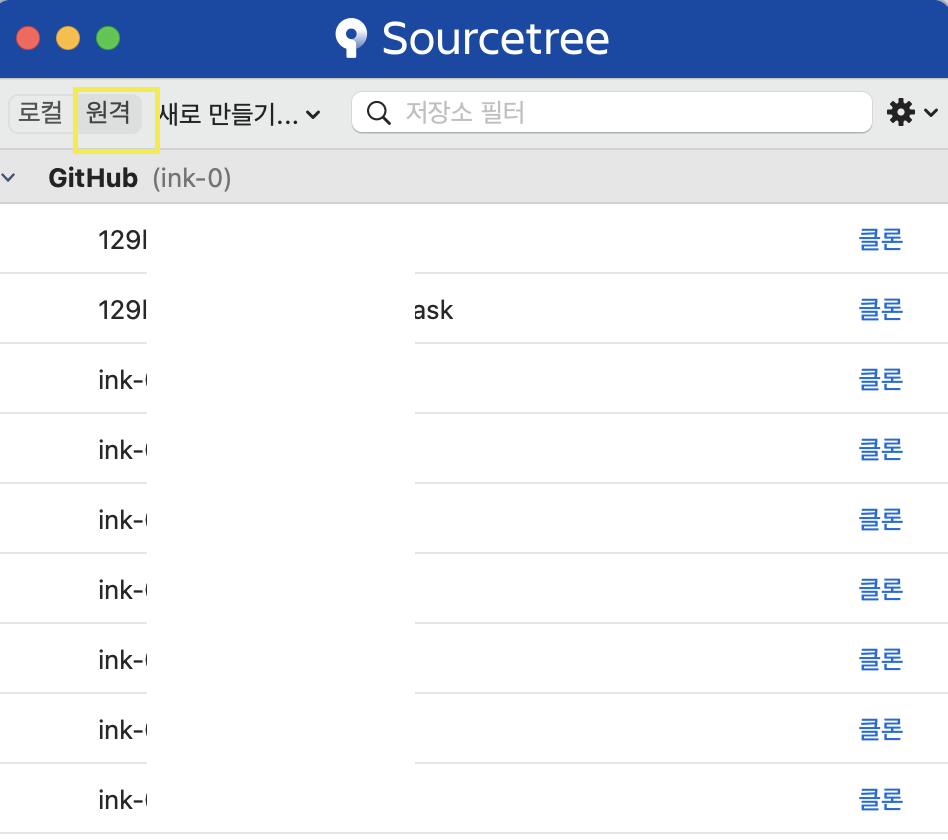Image resolution: width=948 pixels, height=840 pixels.
Task: Click the GitHub account header label
Action: [x=93, y=178]
